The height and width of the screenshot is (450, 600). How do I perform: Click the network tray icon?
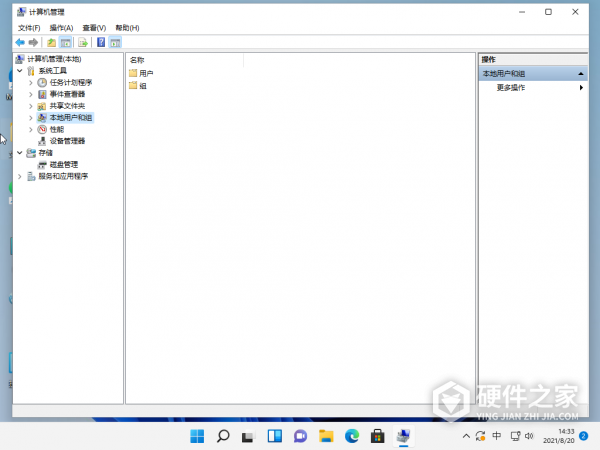(515, 436)
